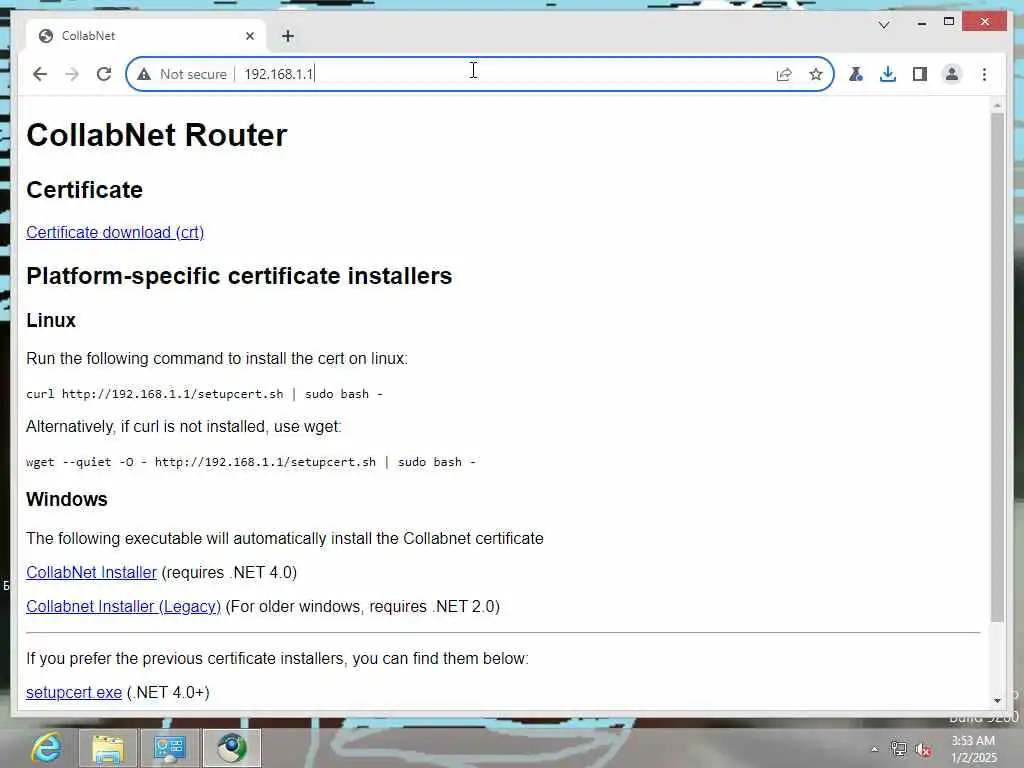Click the forward navigation arrow
The image size is (1024, 768).
pos(72,74)
